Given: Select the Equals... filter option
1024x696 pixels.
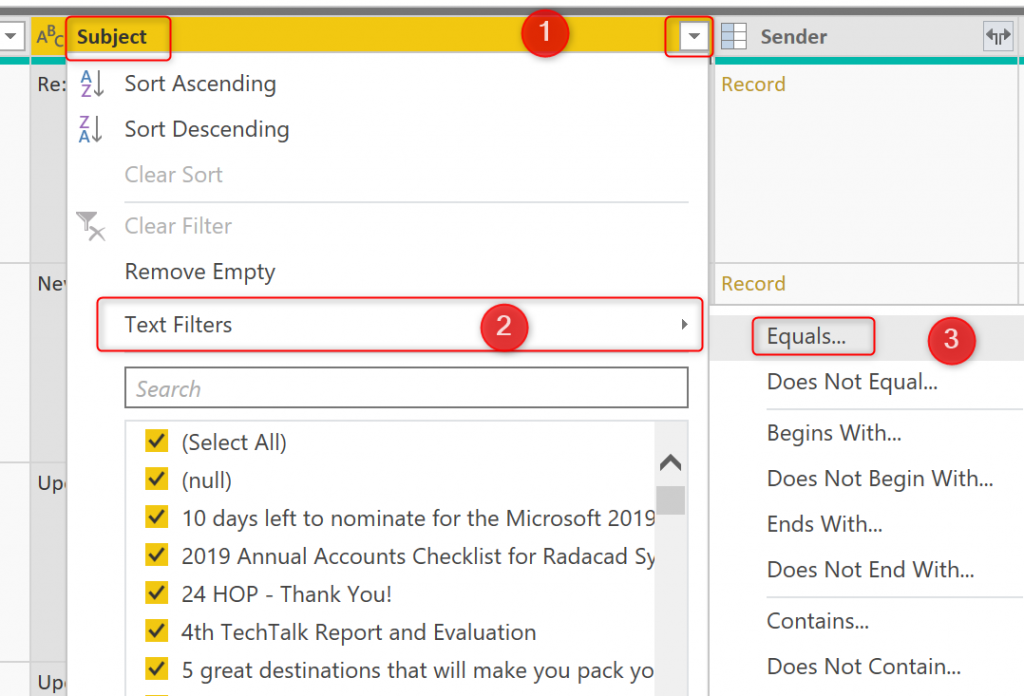Looking at the screenshot, I should click(806, 337).
